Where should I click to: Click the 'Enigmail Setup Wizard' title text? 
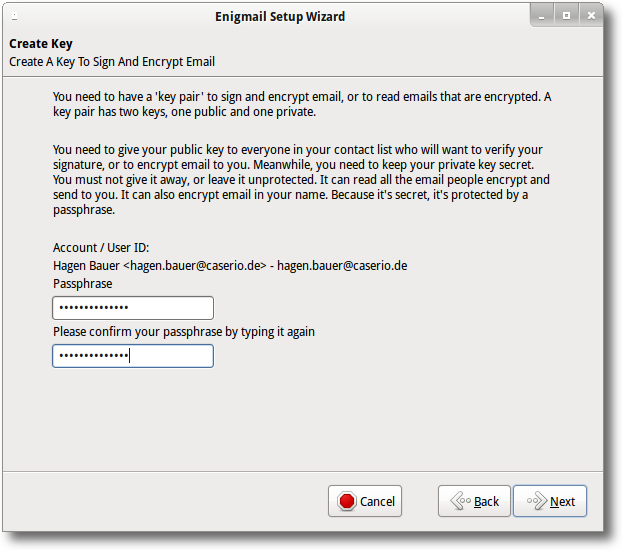click(x=280, y=17)
